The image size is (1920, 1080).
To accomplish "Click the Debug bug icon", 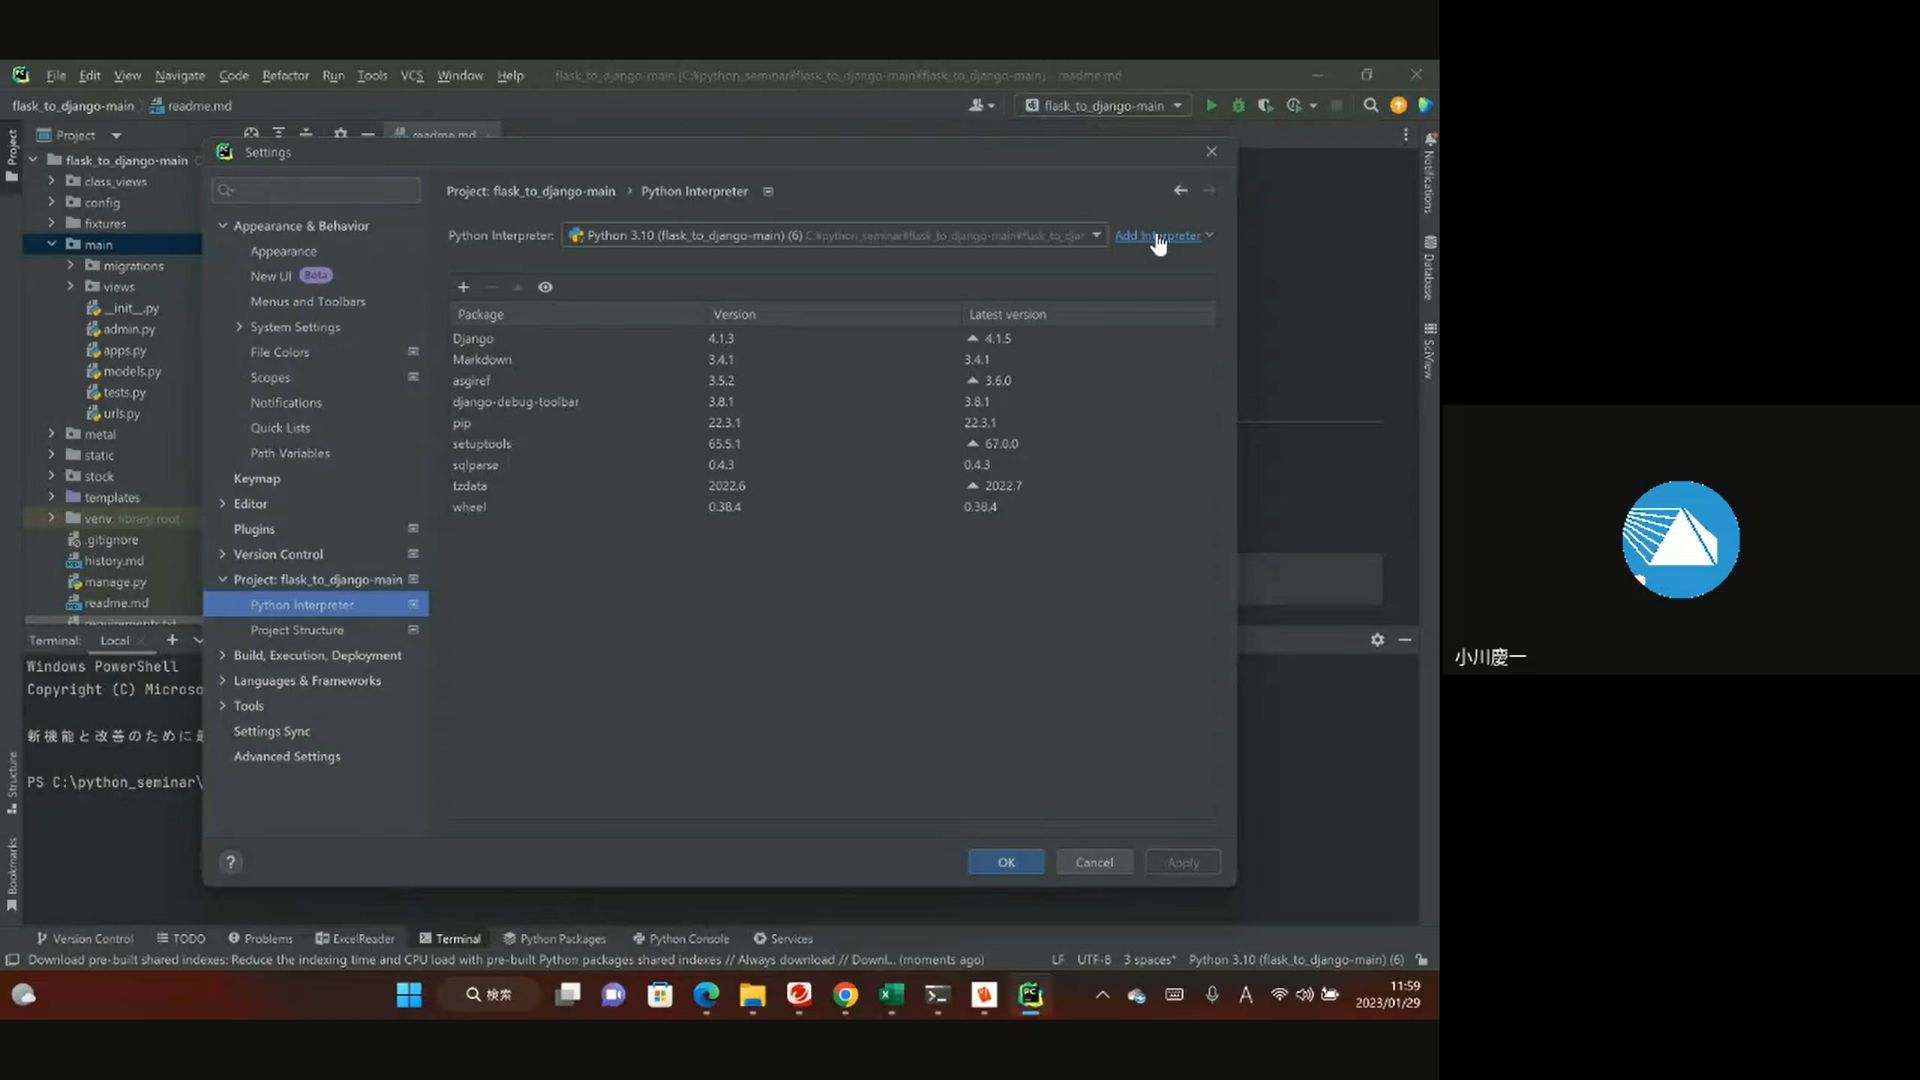I will coord(1238,105).
